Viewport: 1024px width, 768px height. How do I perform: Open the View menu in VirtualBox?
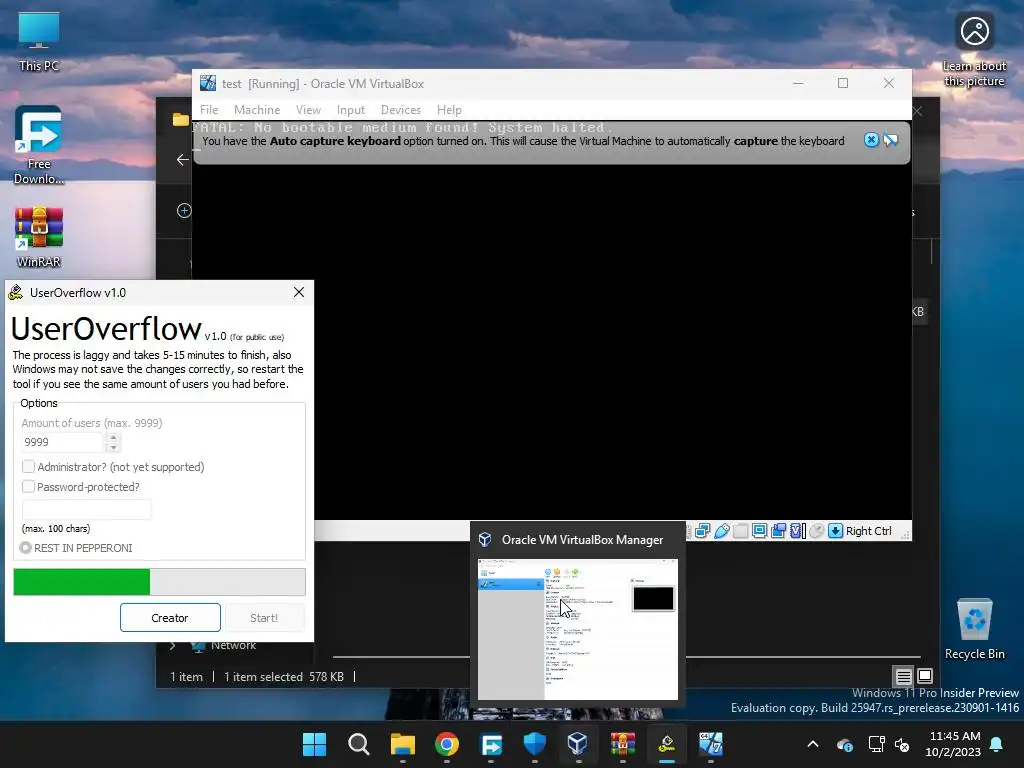tap(308, 110)
